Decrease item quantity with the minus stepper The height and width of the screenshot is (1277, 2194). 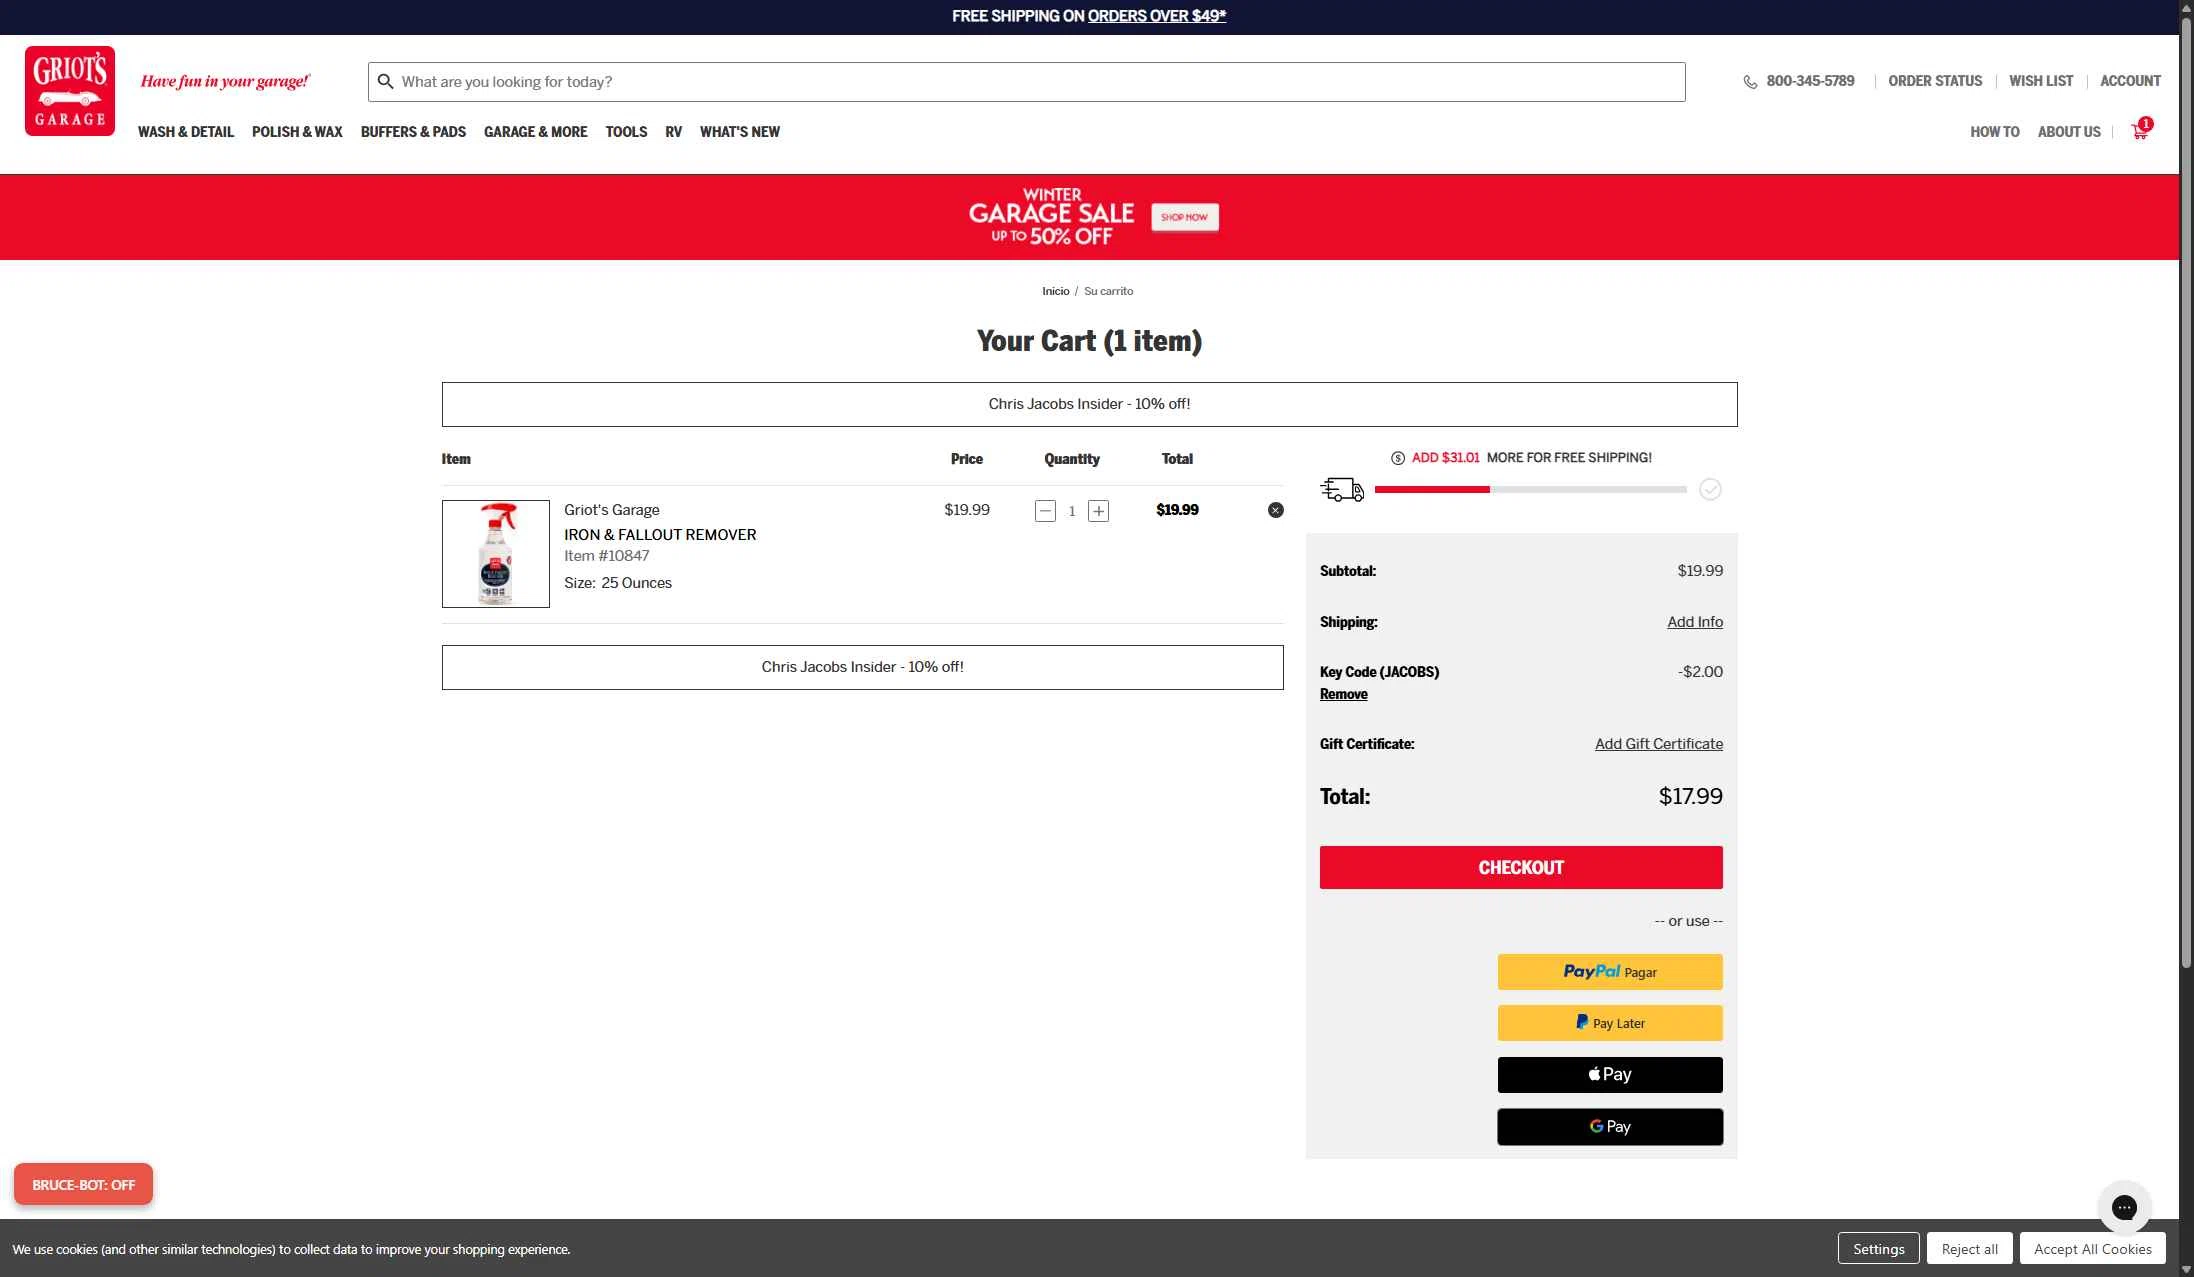tap(1045, 510)
